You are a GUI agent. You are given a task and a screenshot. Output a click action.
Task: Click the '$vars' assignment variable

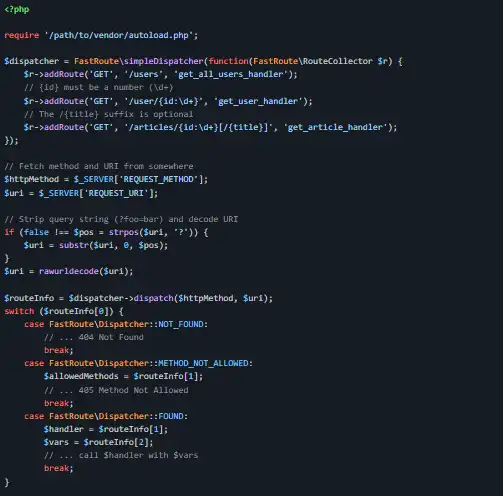click(x=56, y=442)
